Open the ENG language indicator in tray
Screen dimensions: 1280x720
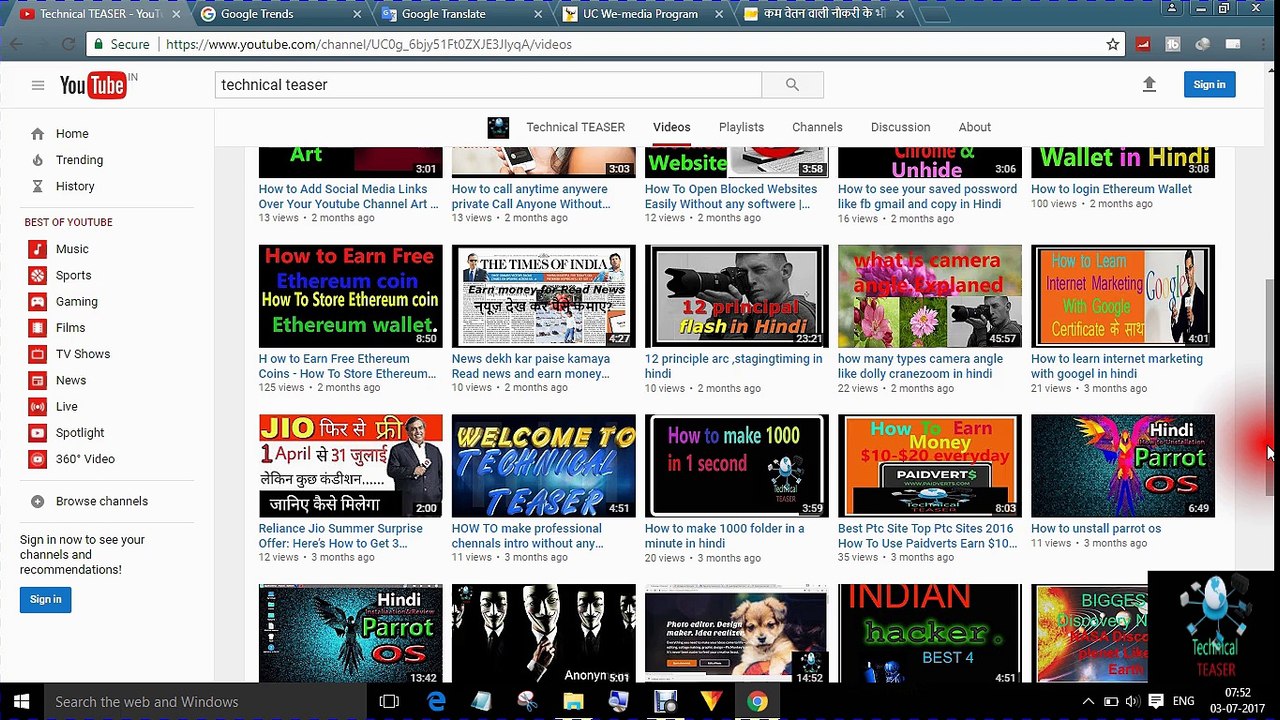point(1183,702)
